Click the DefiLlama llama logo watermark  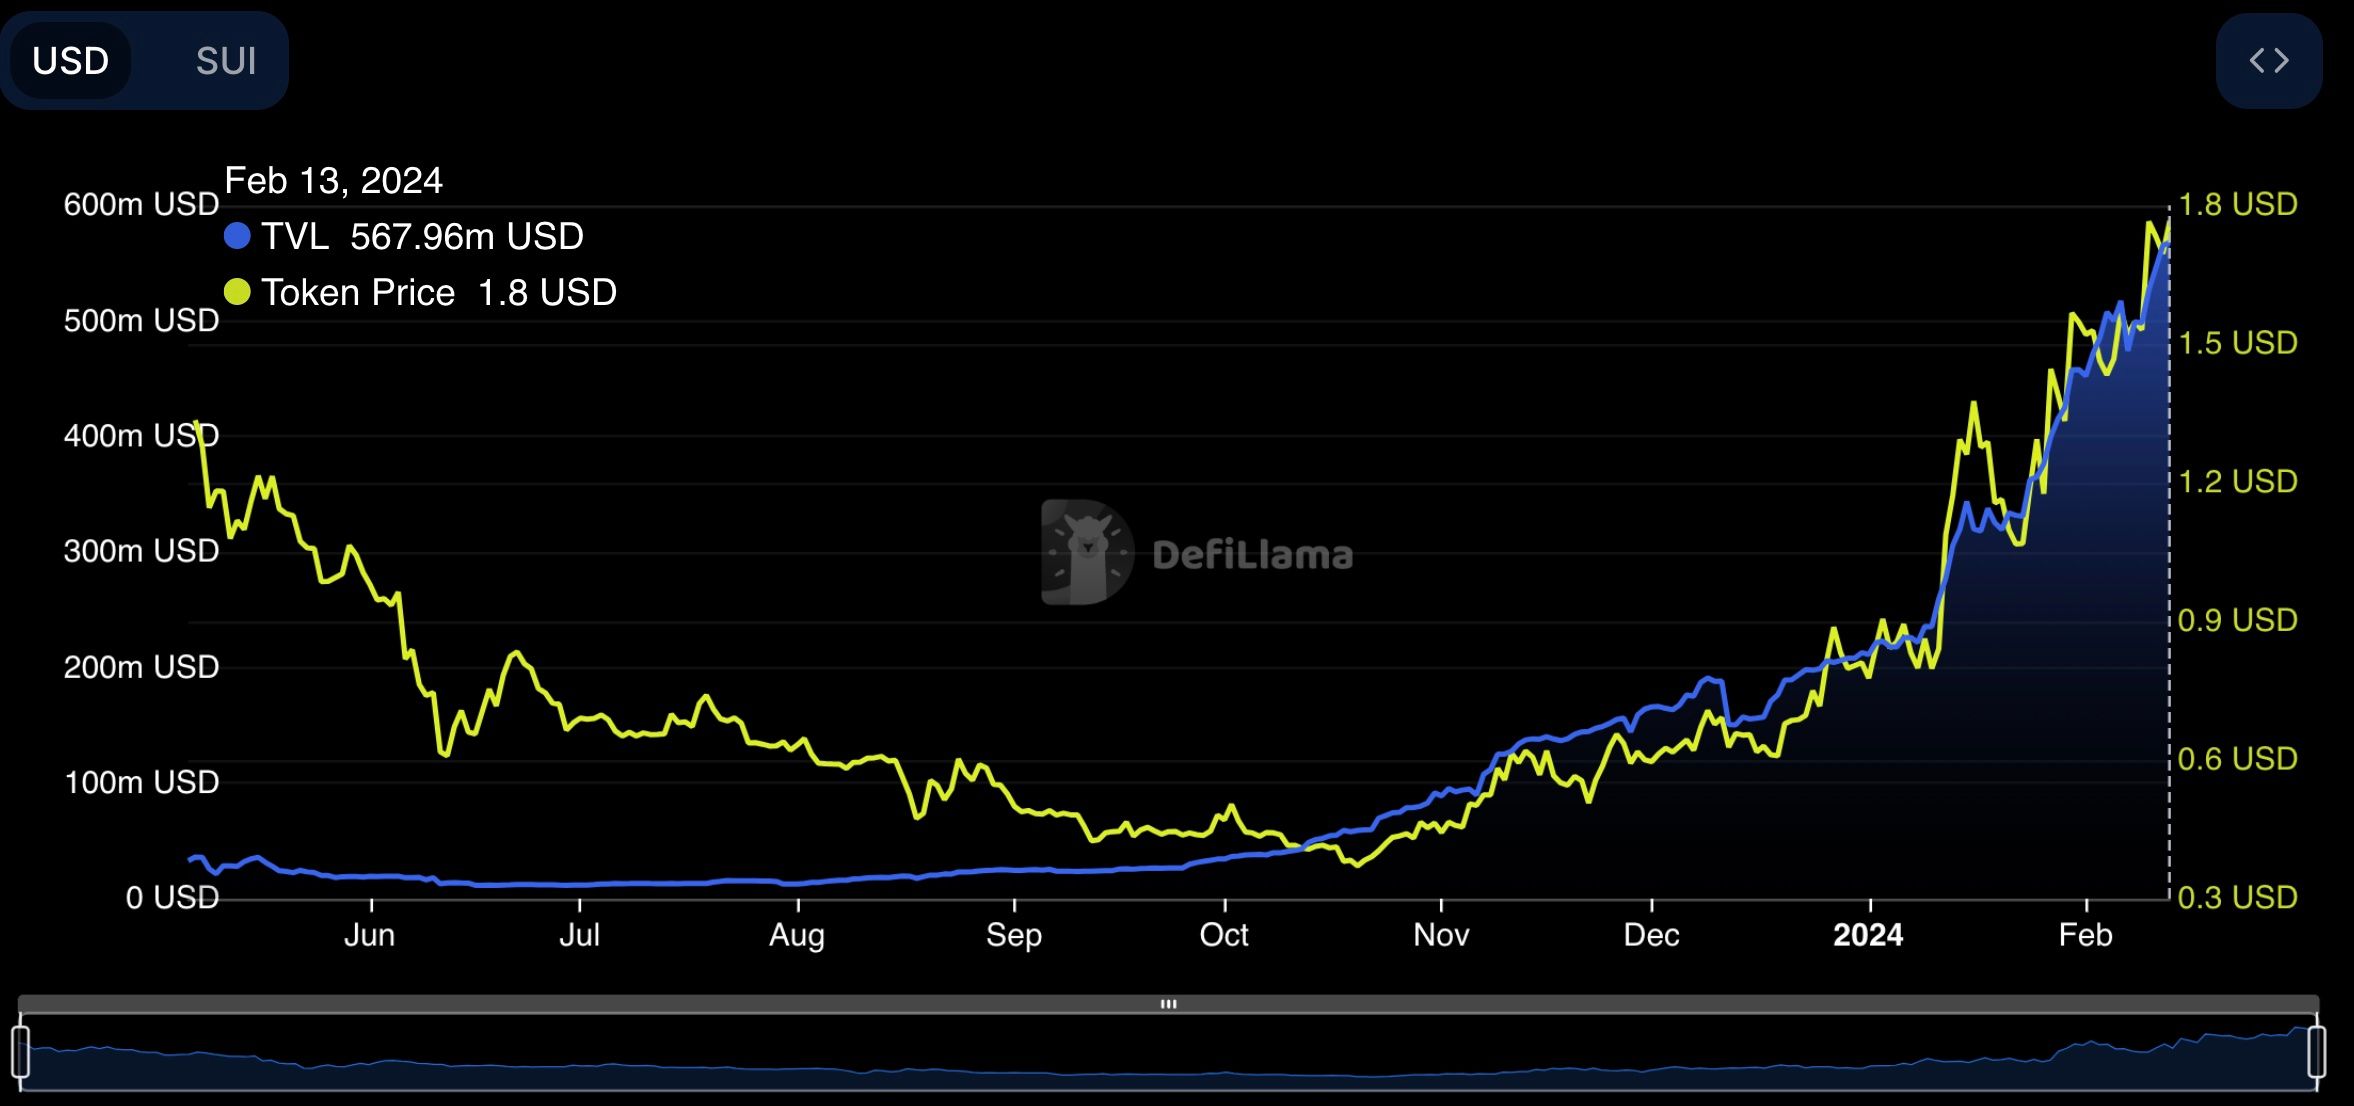click(x=1087, y=552)
